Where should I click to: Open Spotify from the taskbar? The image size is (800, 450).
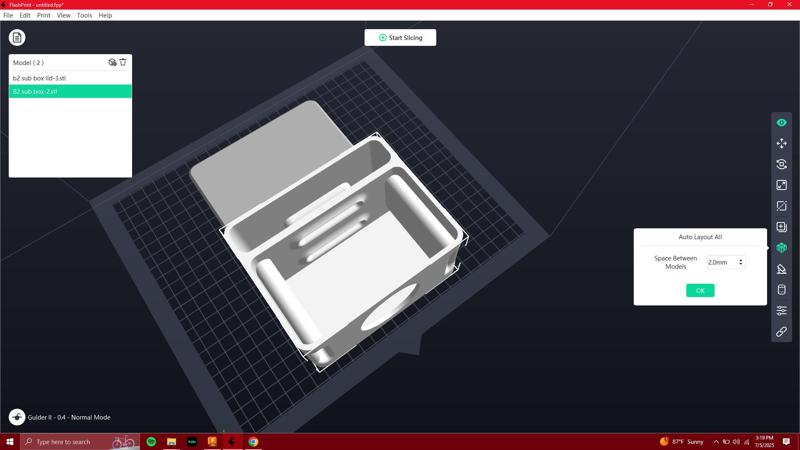point(151,442)
